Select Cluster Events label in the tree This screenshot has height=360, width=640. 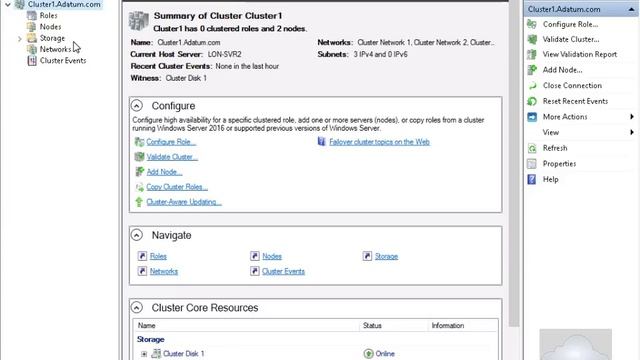pos(63,60)
